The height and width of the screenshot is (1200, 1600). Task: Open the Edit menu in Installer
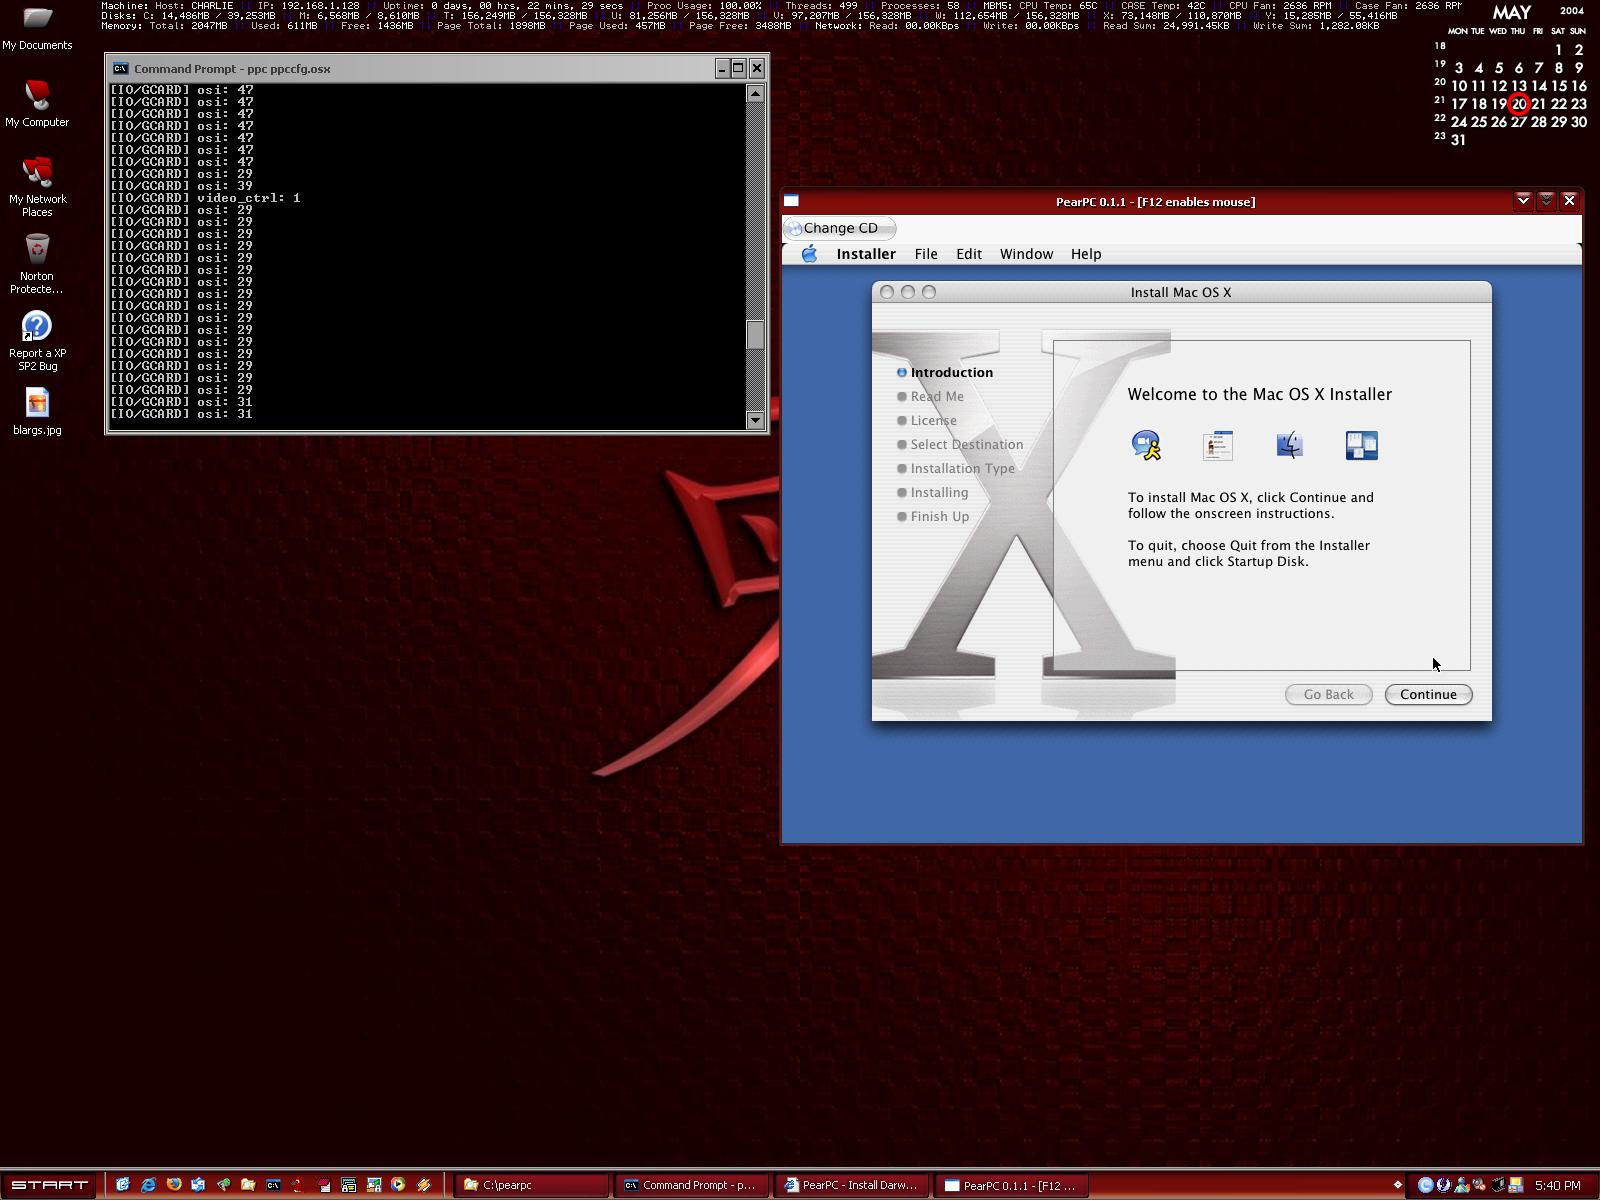[x=969, y=254]
